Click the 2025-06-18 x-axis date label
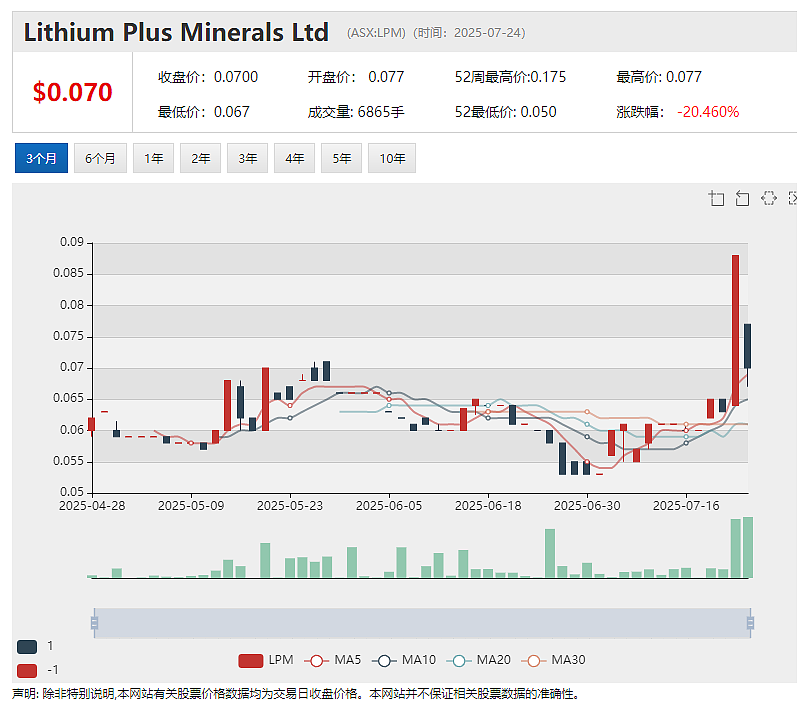810x717 pixels. point(488,506)
